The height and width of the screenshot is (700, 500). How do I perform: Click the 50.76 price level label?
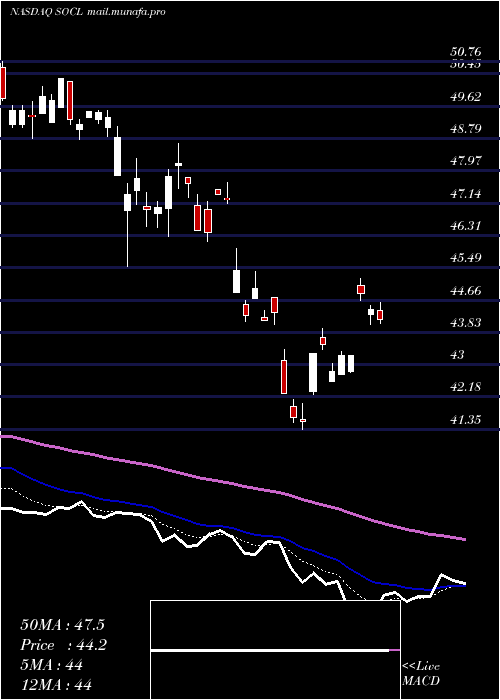pyautogui.click(x=465, y=53)
